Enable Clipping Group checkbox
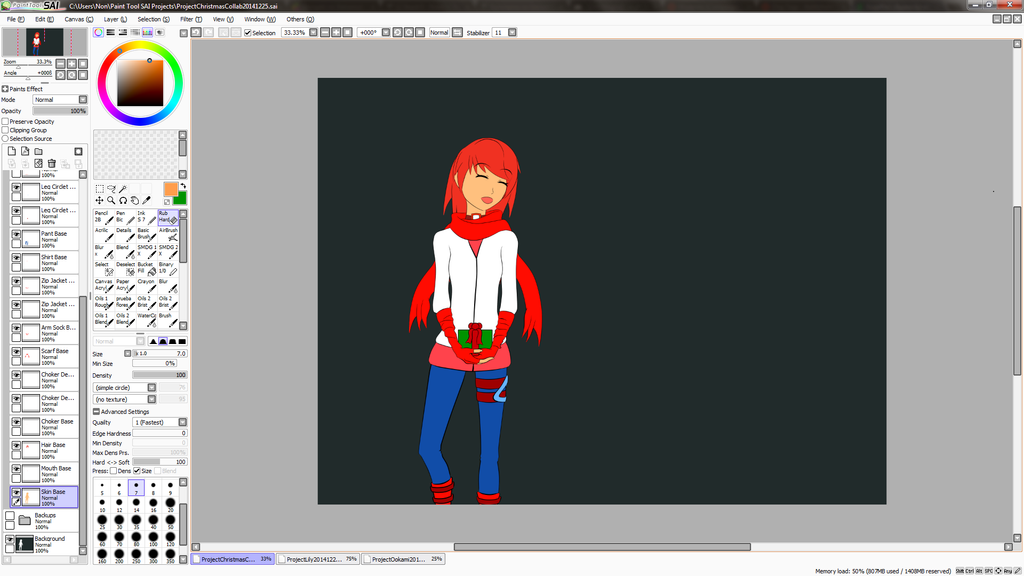Screen dimensions: 1024x576 (x=5, y=130)
